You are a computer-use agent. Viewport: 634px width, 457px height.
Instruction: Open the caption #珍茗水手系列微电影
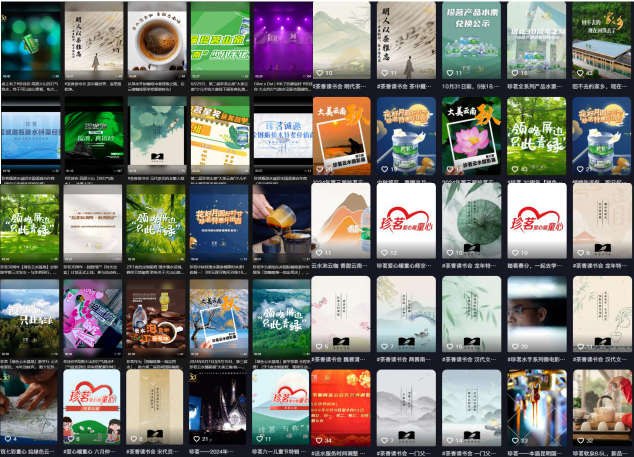point(536,359)
